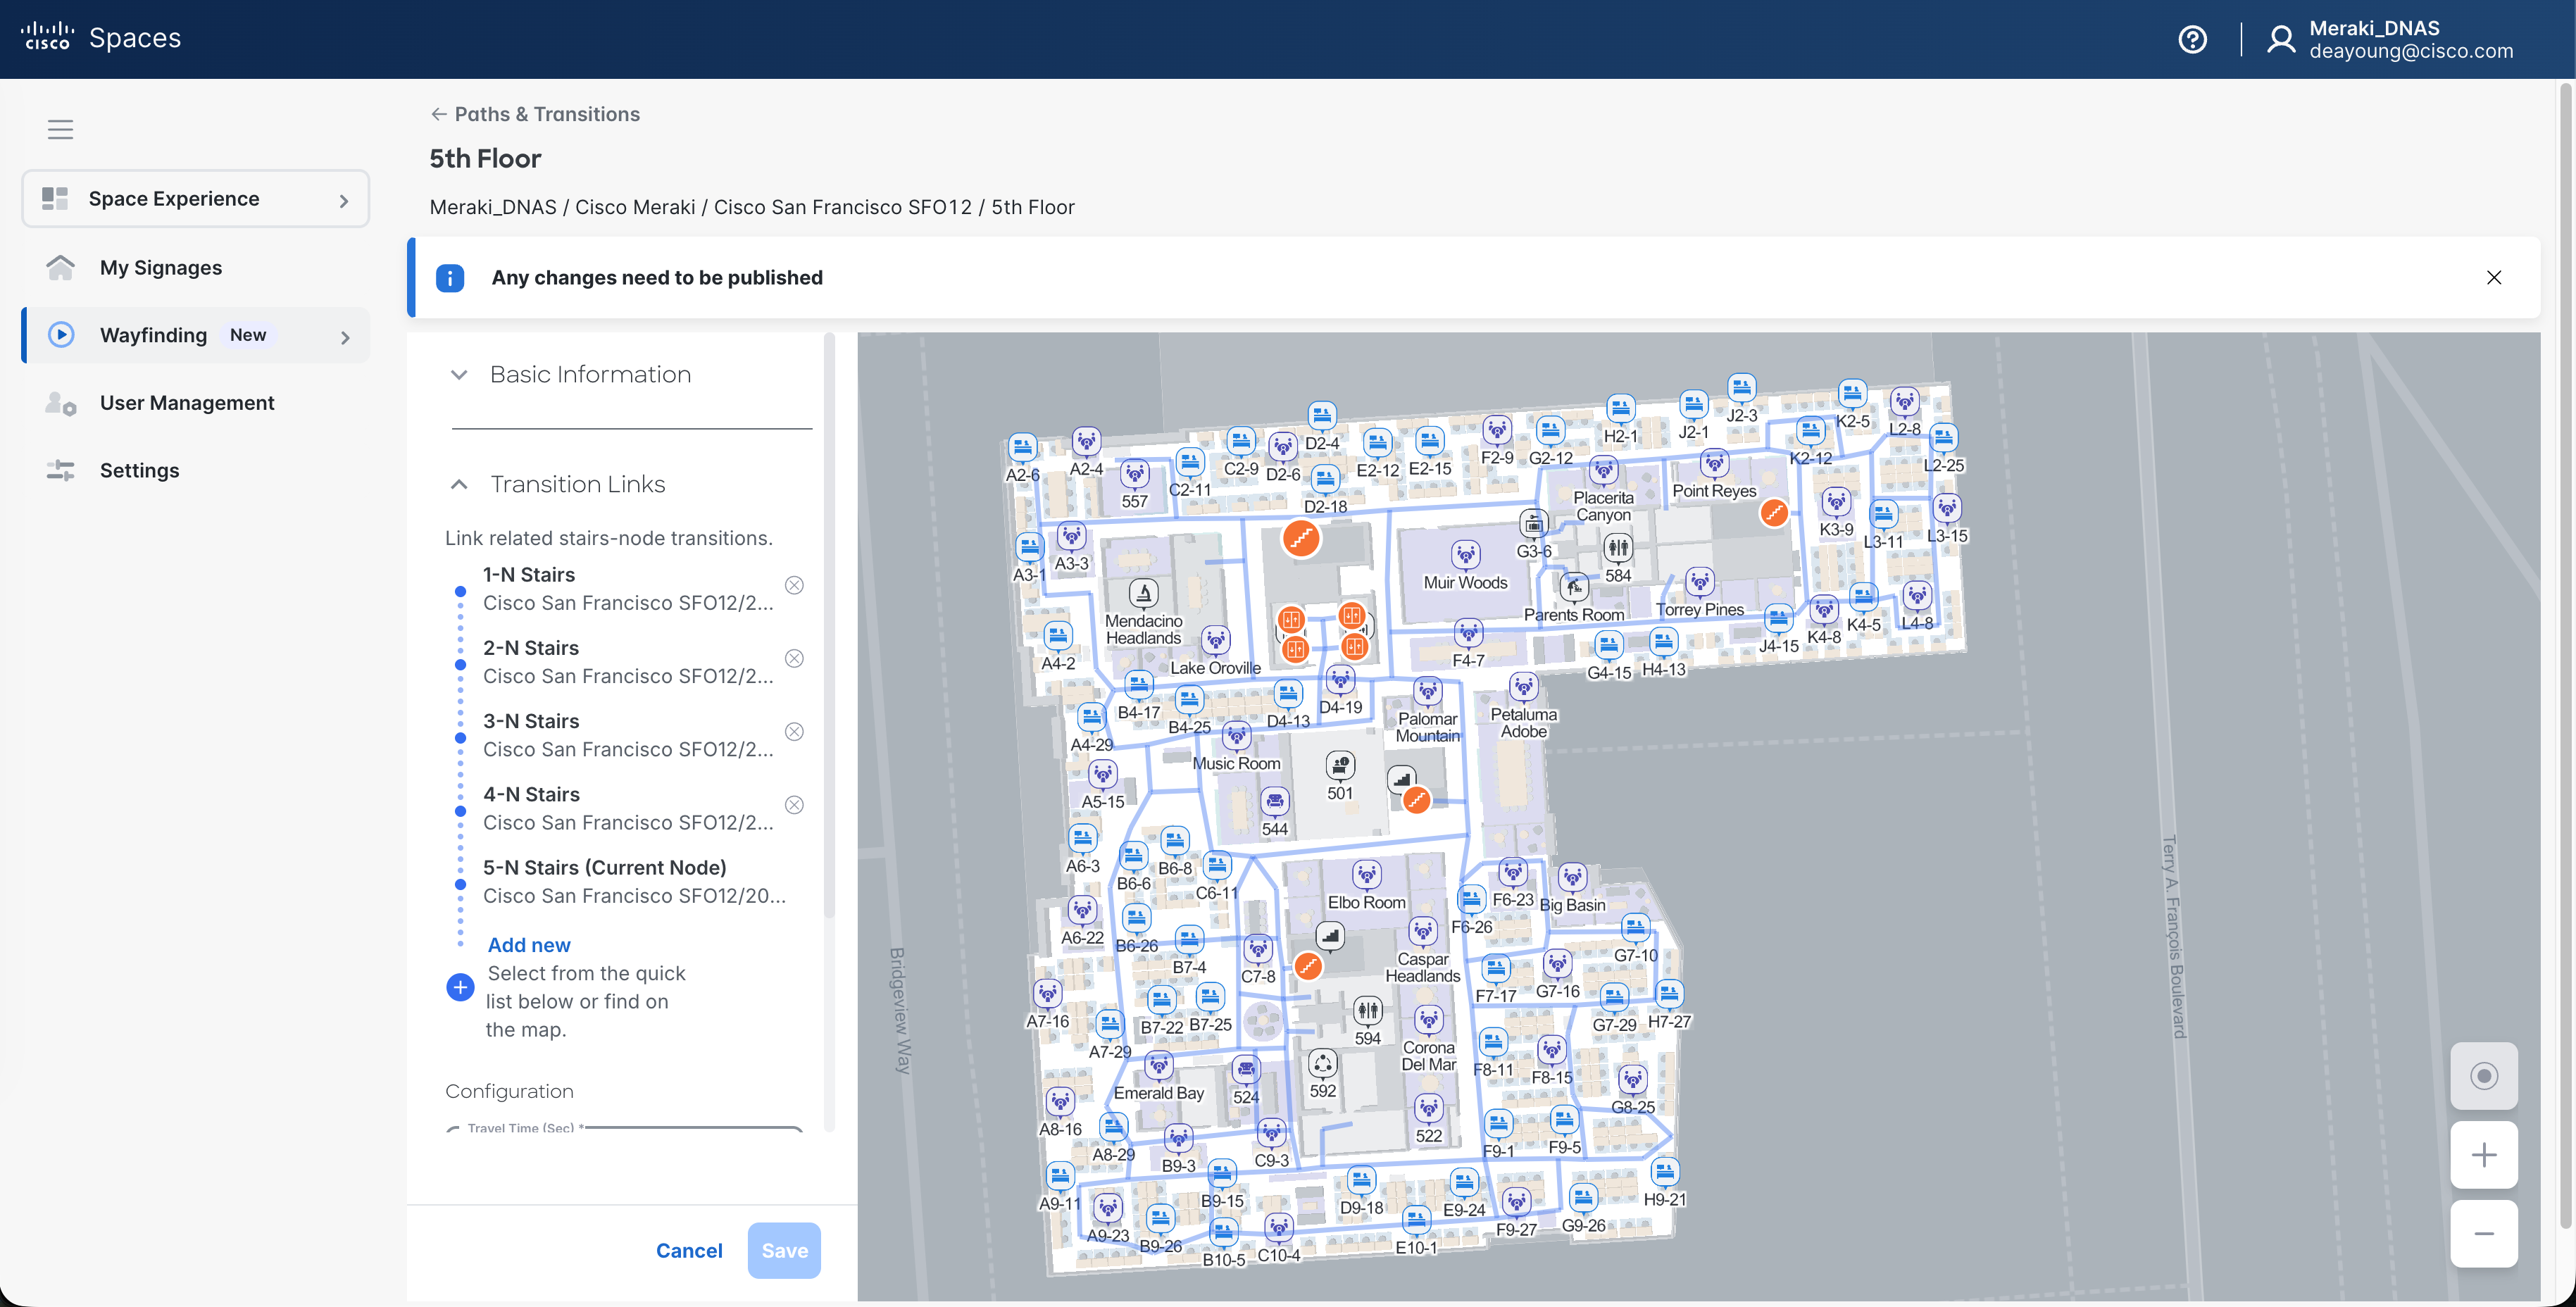This screenshot has height=1307, width=2576.
Task: Go to User Management
Action: (x=186, y=403)
